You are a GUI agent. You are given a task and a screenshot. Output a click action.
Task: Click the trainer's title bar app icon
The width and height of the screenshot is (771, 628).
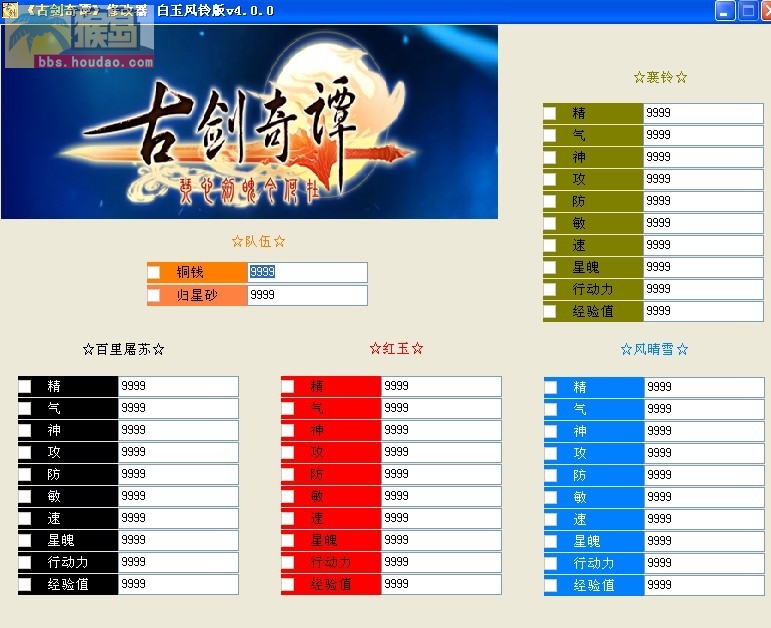click(9, 10)
